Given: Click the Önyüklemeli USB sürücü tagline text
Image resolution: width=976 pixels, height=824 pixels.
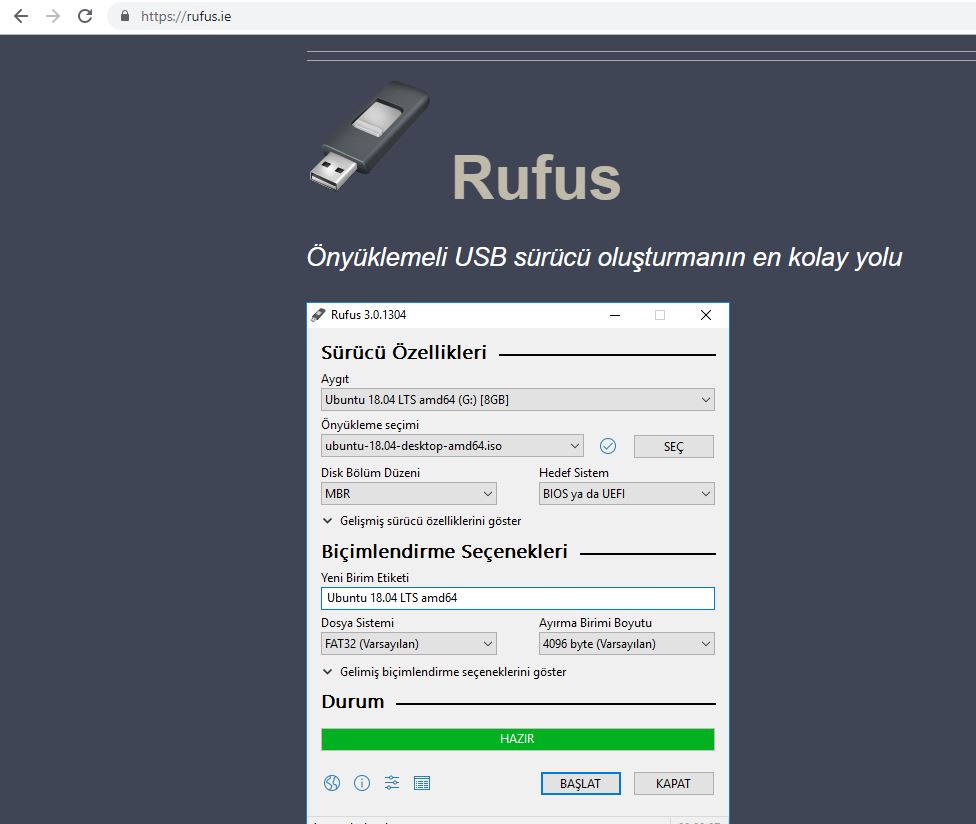Looking at the screenshot, I should click(x=604, y=258).
